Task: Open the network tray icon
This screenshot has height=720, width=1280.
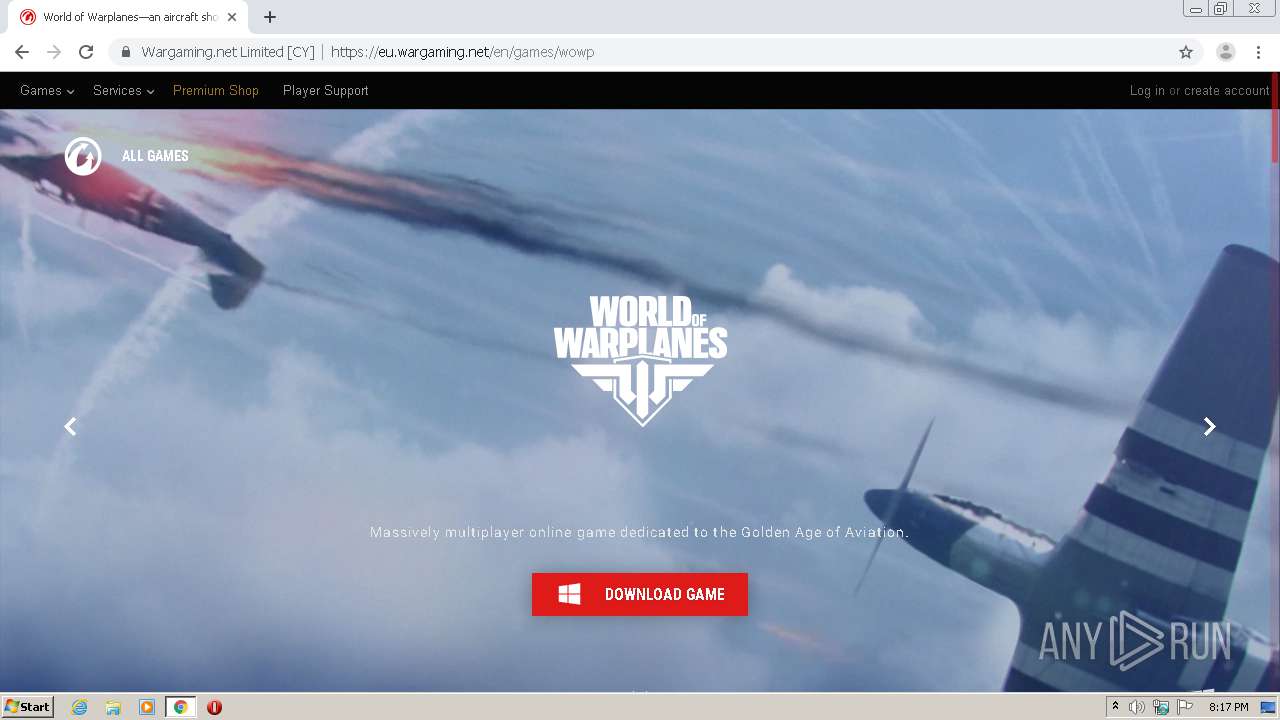Action: pyautogui.click(x=1161, y=707)
